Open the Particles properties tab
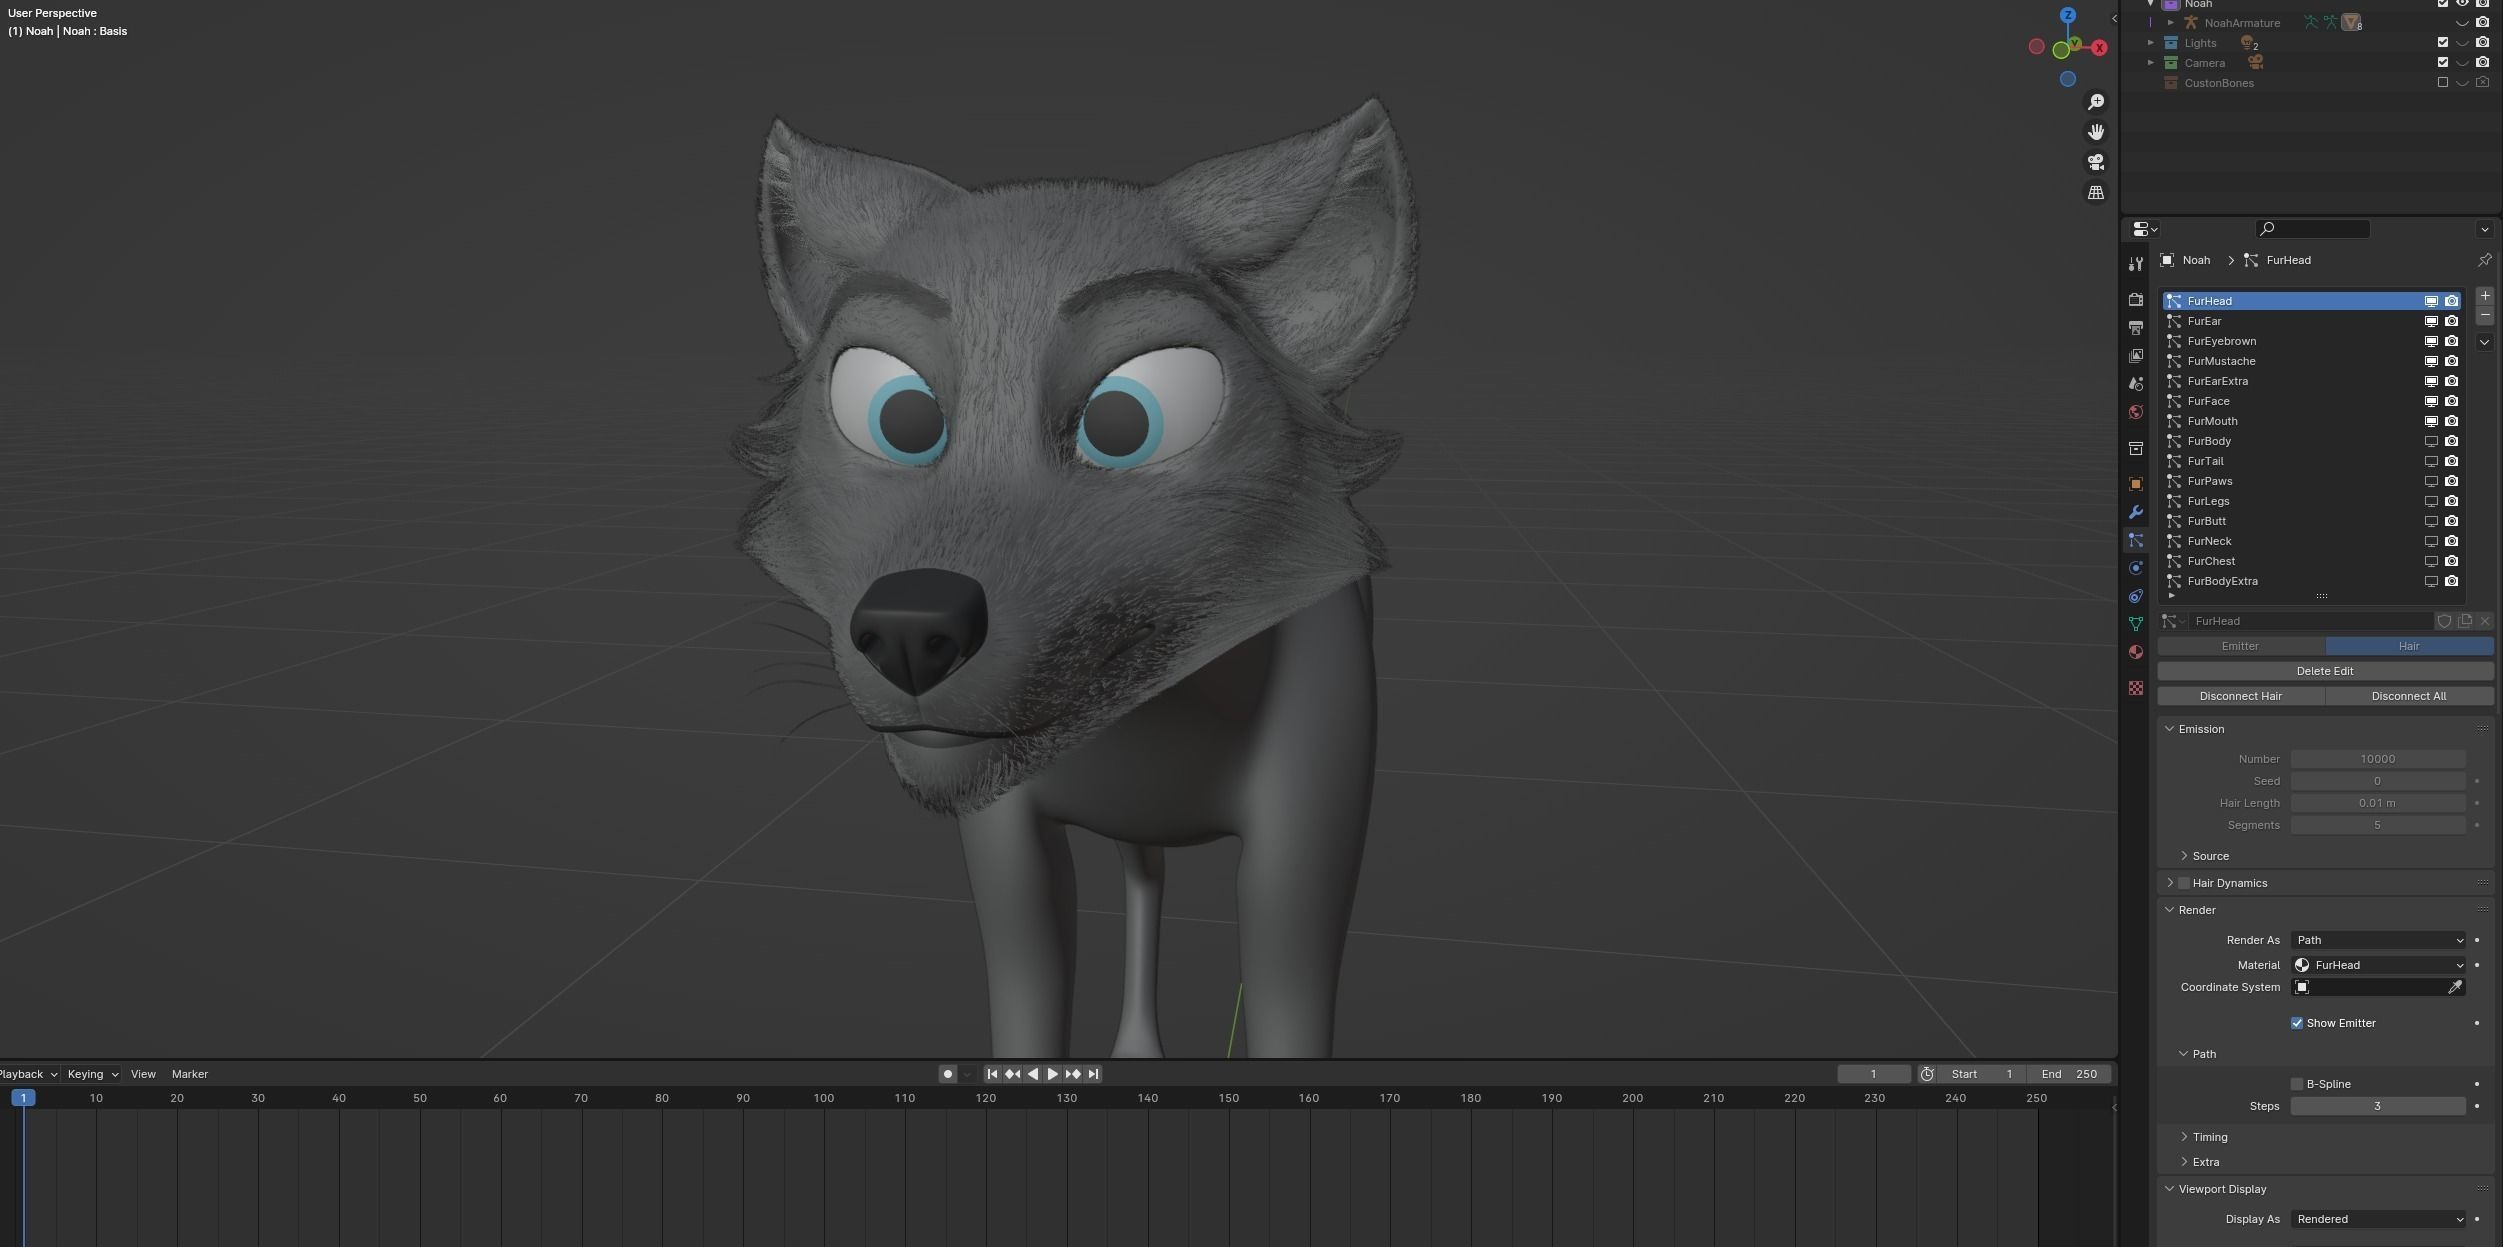 (2135, 540)
